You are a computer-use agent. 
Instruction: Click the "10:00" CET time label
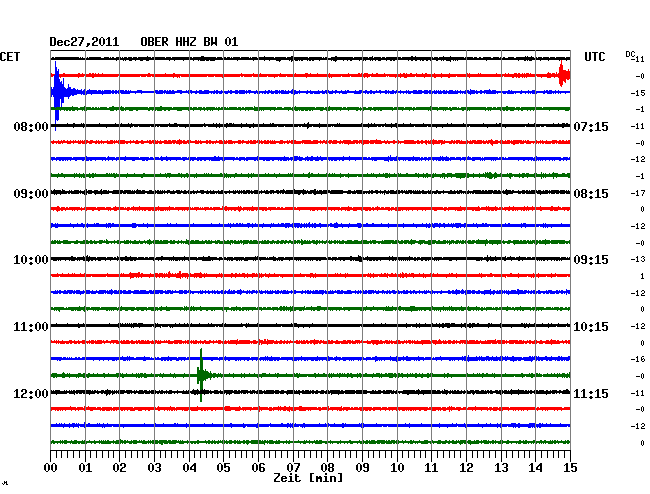click(x=31, y=260)
